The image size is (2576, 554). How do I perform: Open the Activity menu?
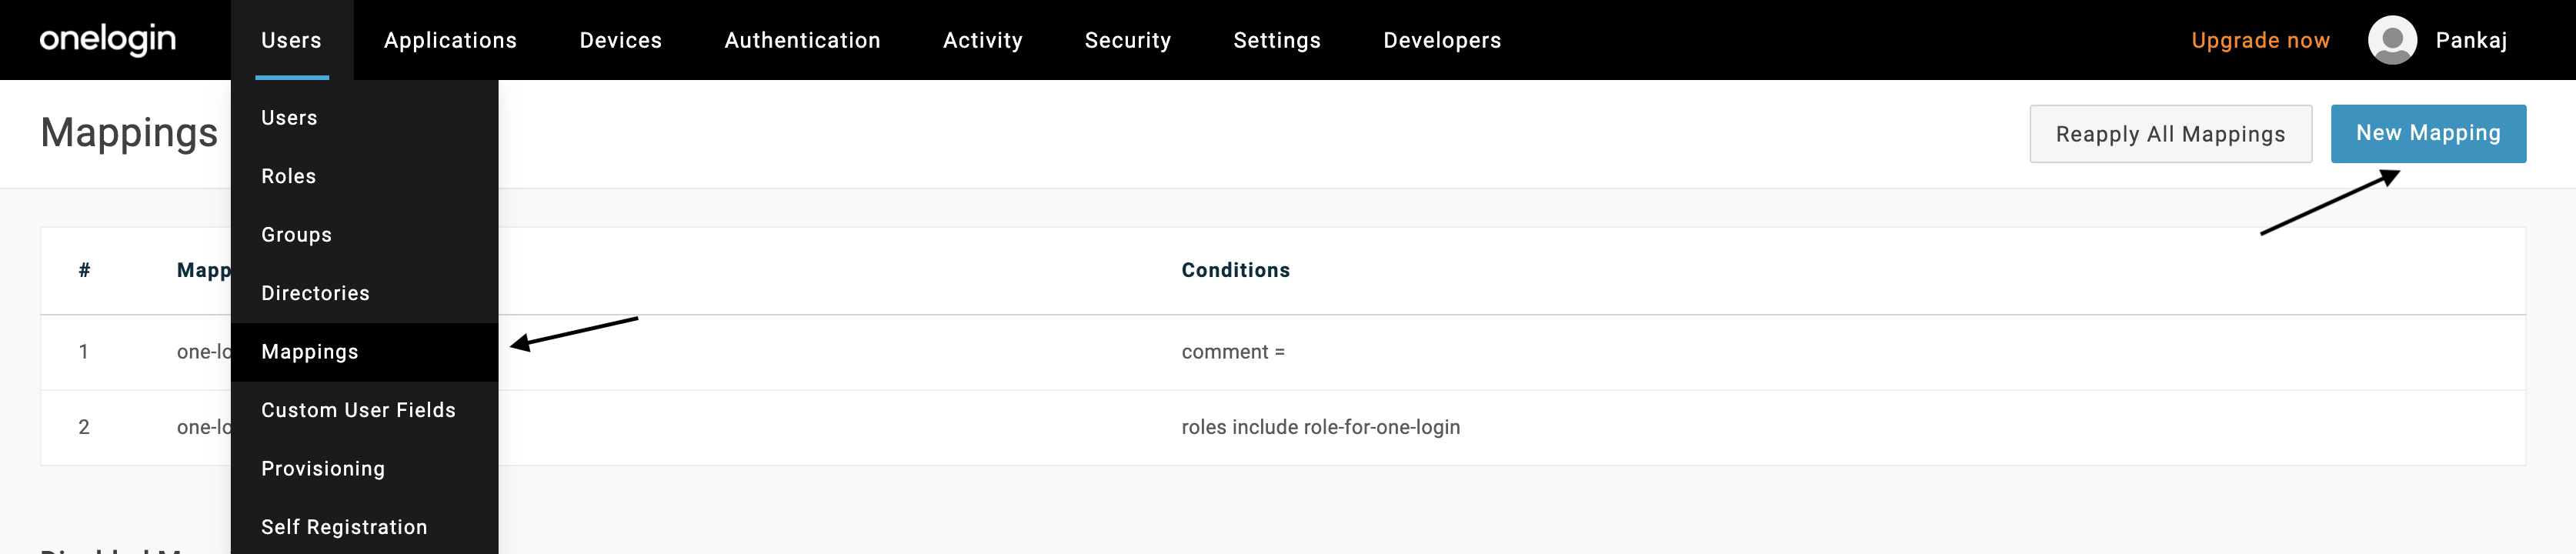(982, 40)
